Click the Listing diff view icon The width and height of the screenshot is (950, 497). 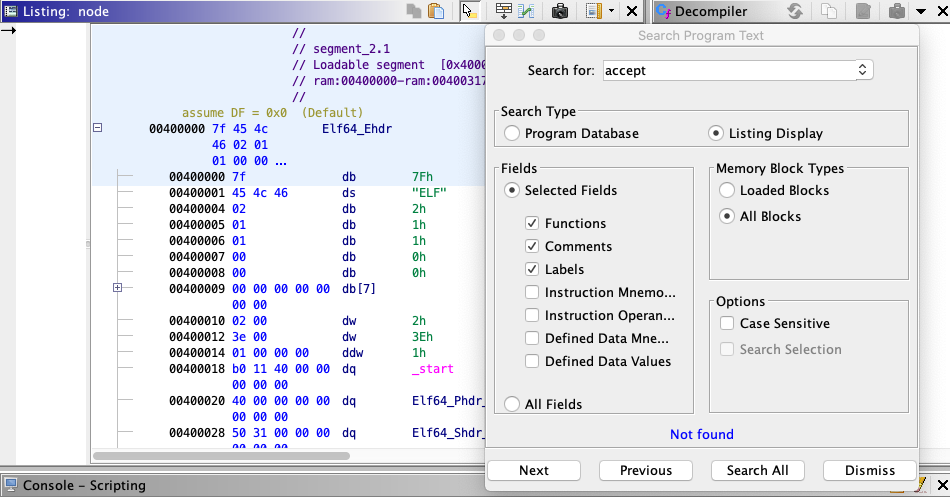(x=525, y=11)
